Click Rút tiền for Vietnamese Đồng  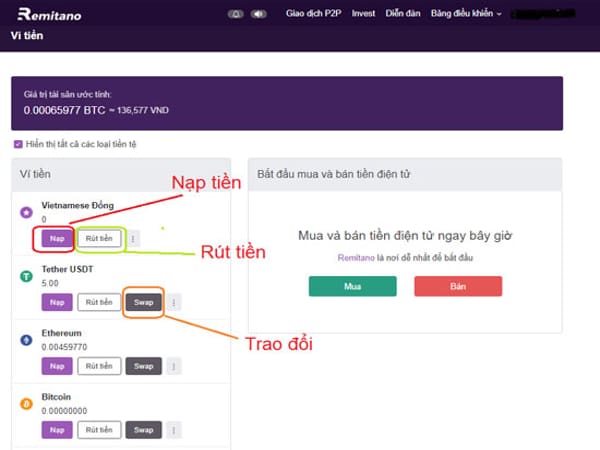[99, 239]
